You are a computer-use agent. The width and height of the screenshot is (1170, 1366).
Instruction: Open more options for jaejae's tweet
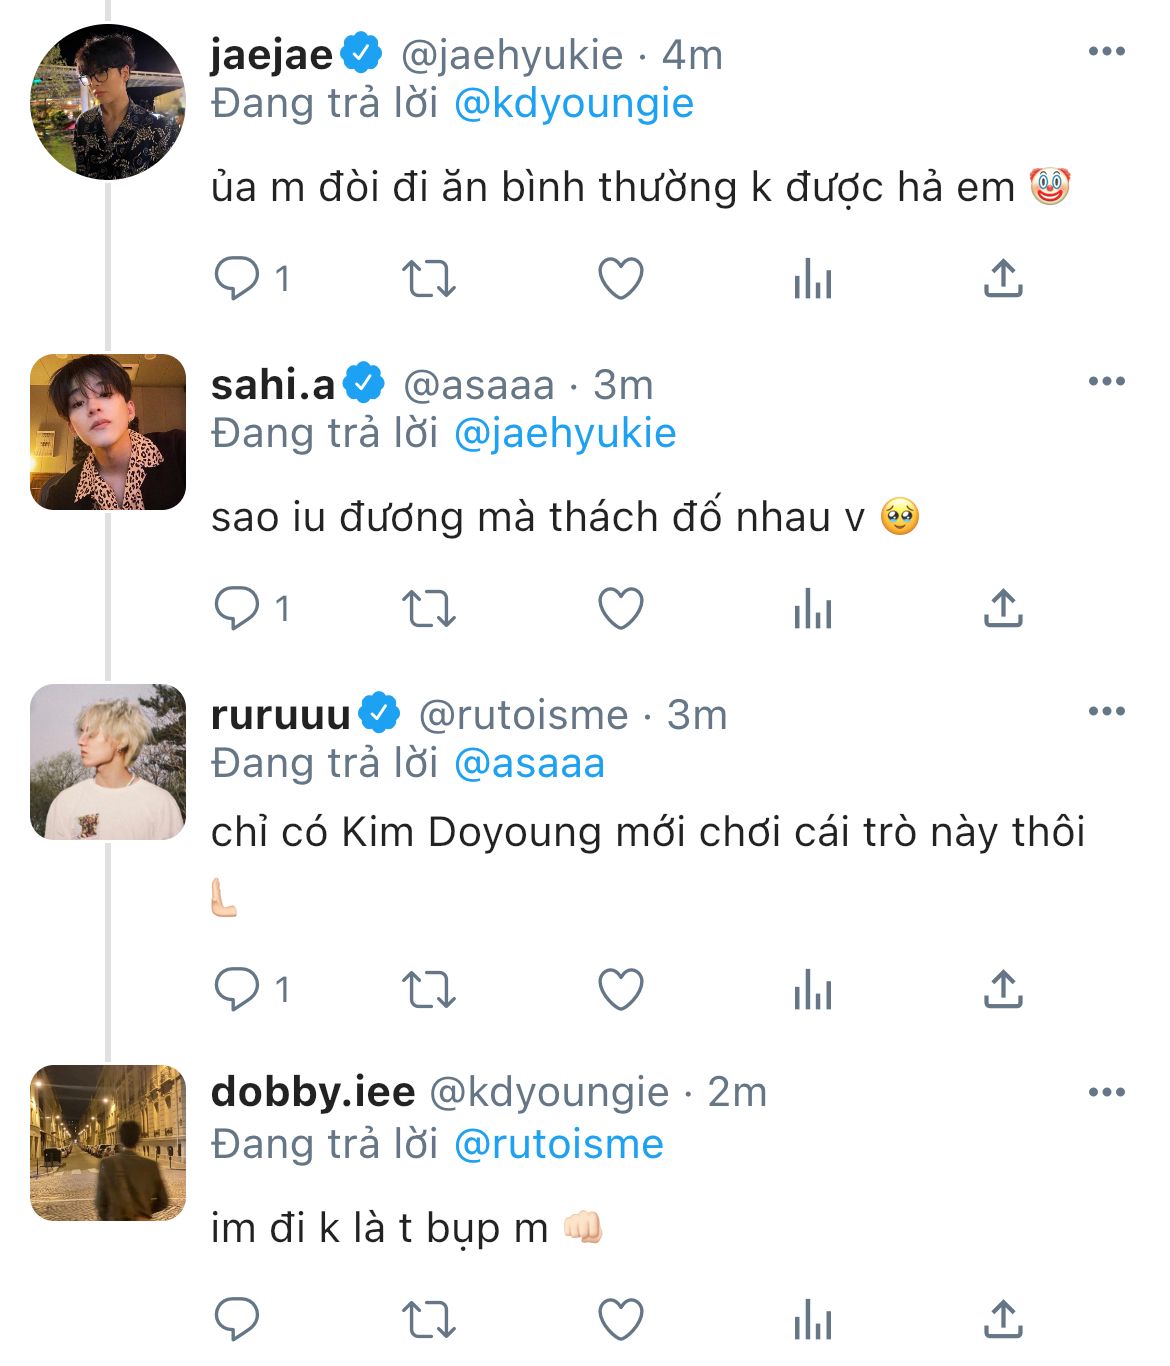[1106, 52]
